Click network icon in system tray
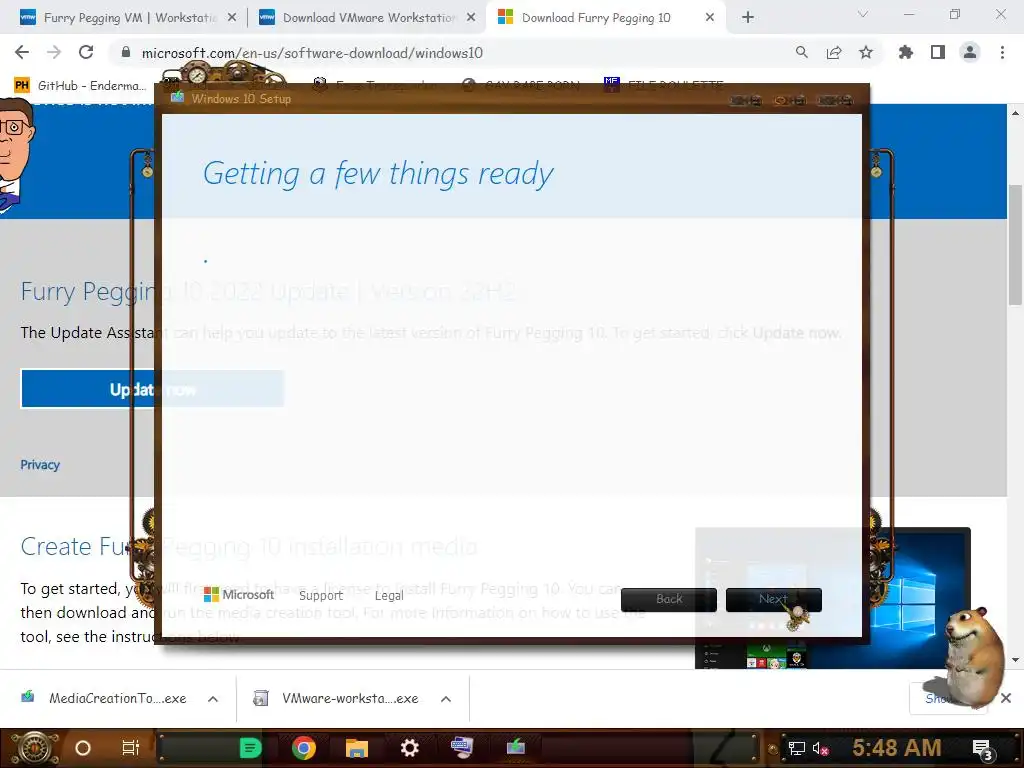Image resolution: width=1024 pixels, height=768 pixels. tap(797, 748)
